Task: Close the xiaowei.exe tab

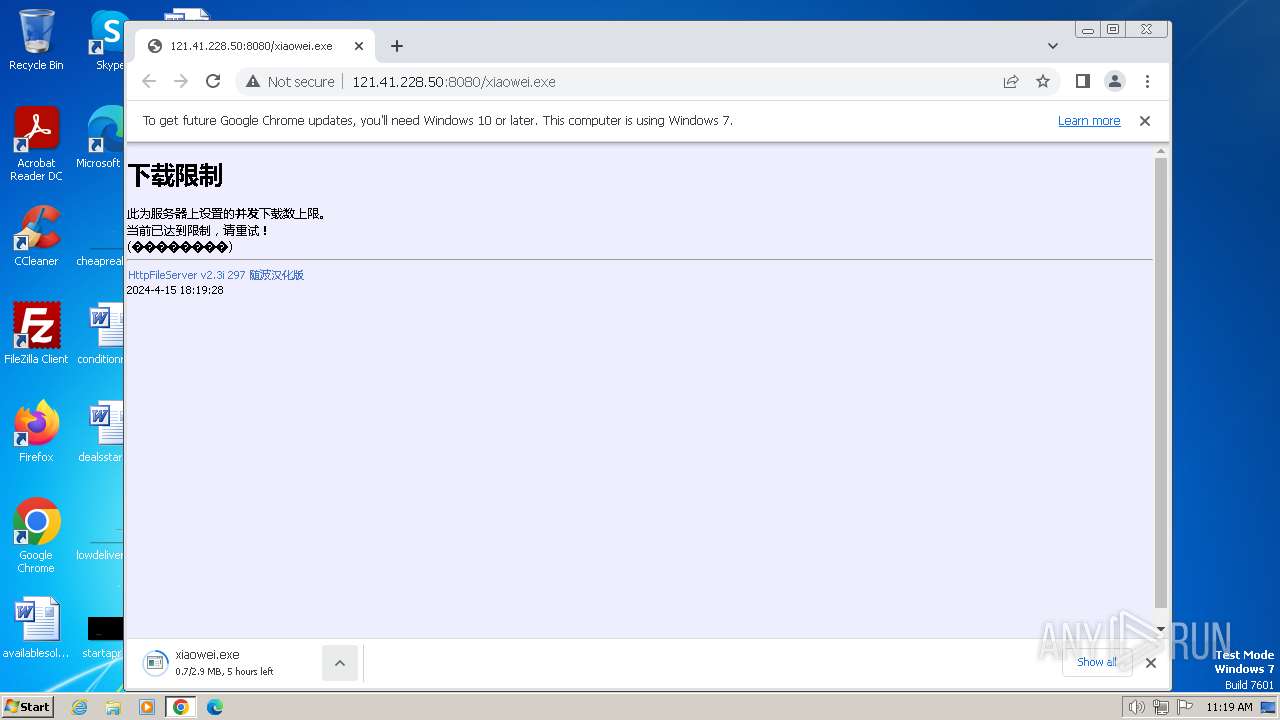Action: (x=359, y=46)
